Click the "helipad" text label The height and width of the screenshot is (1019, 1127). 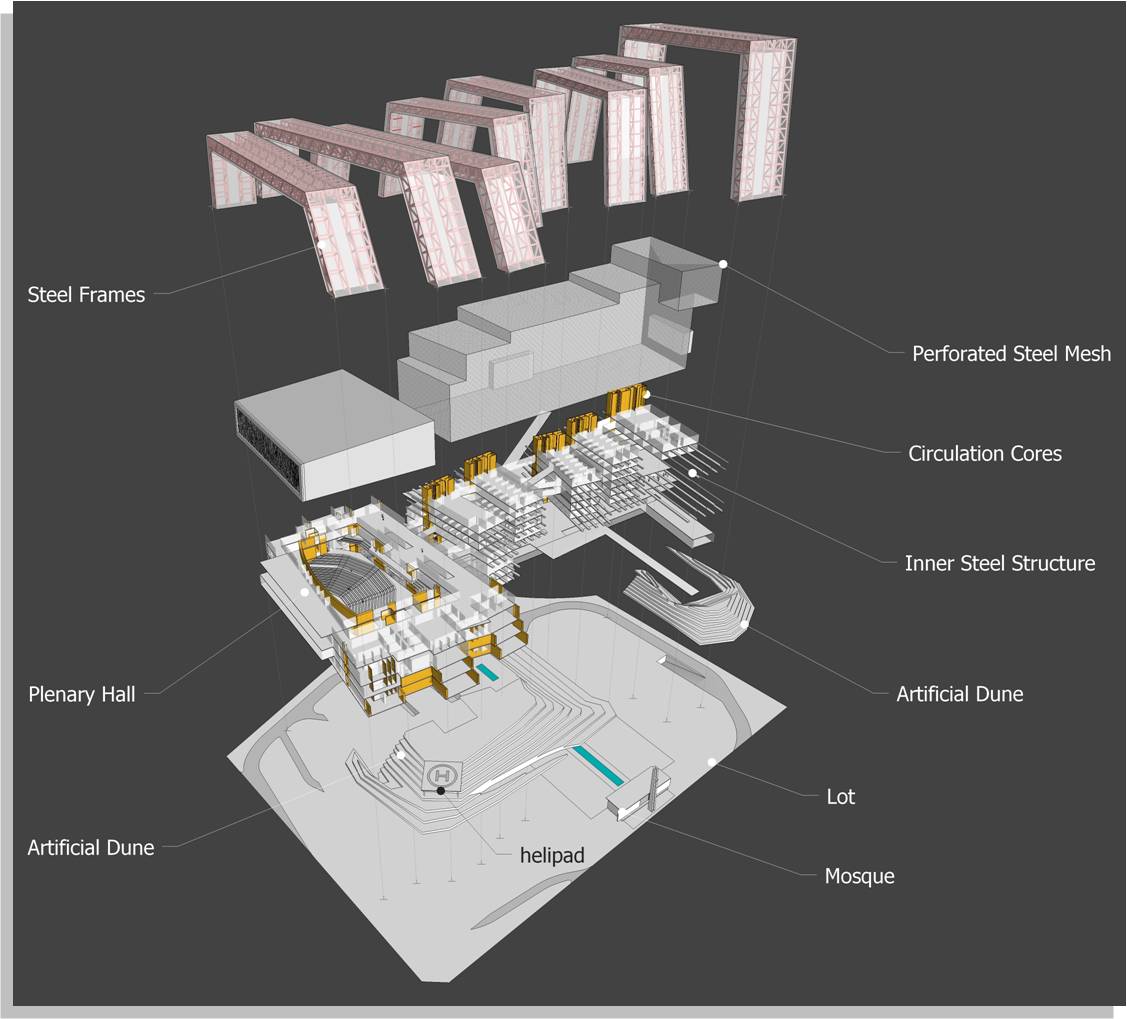(x=552, y=854)
